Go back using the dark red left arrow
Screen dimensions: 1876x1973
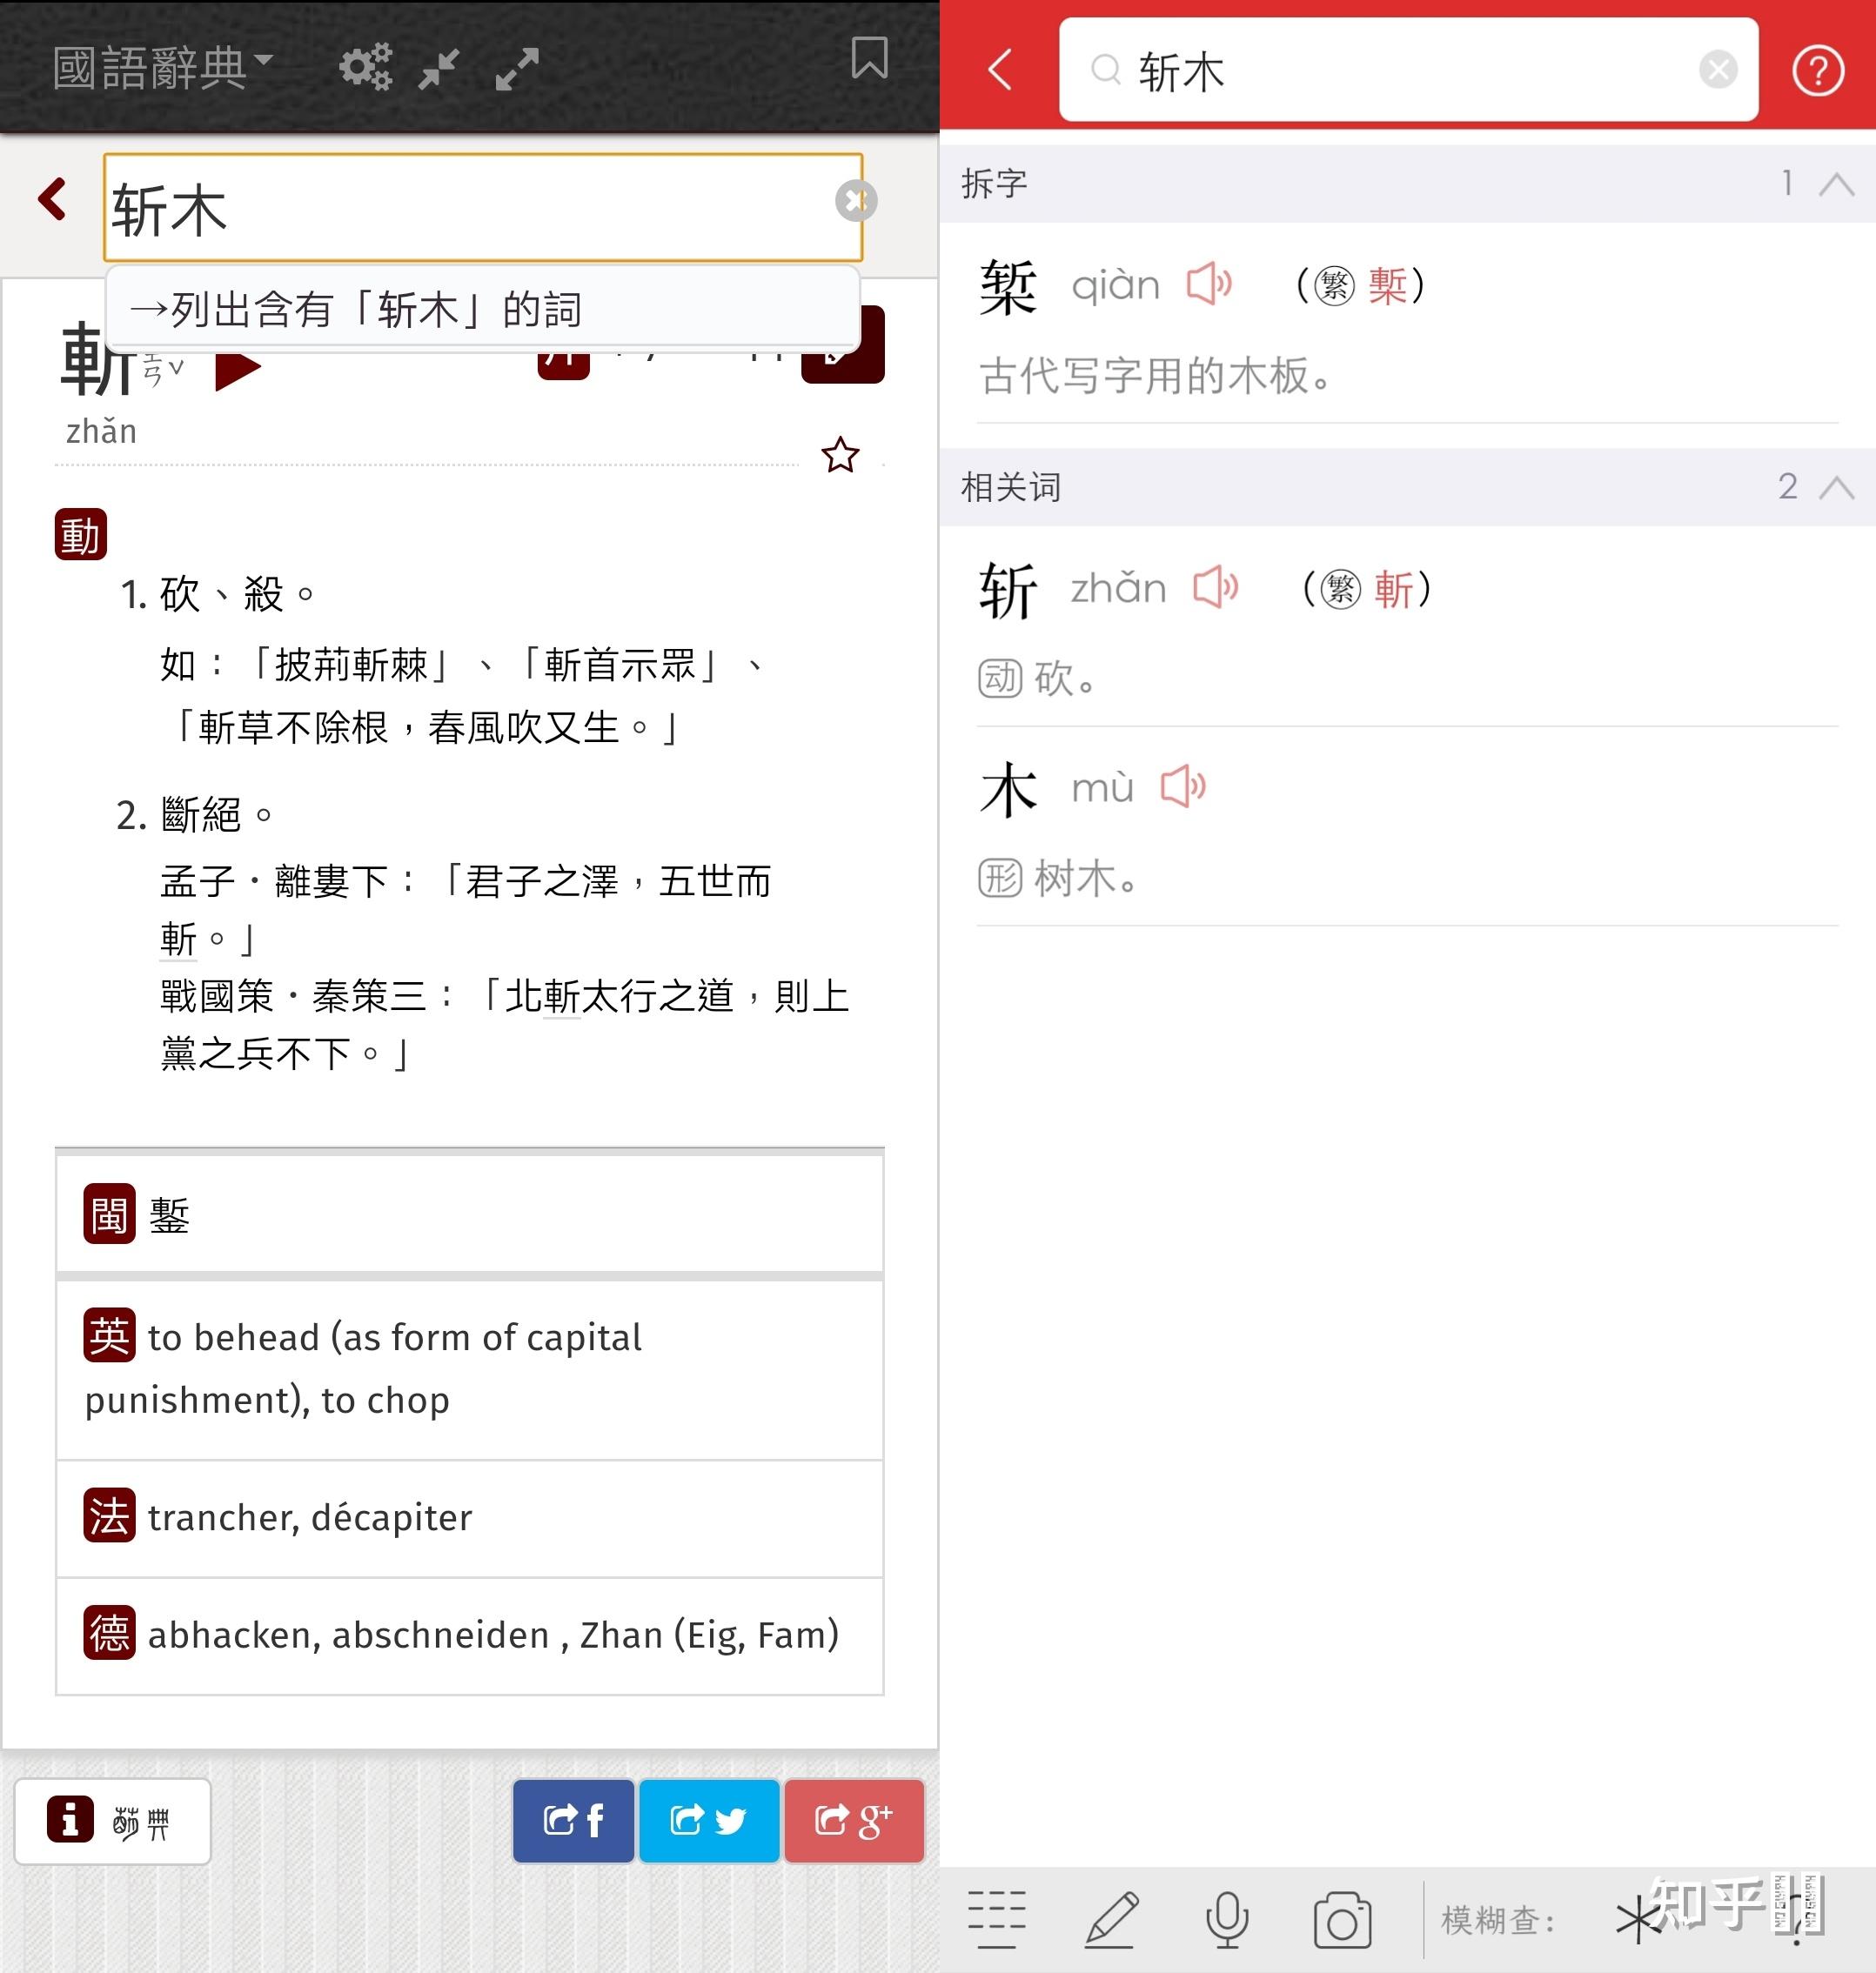[x=52, y=199]
